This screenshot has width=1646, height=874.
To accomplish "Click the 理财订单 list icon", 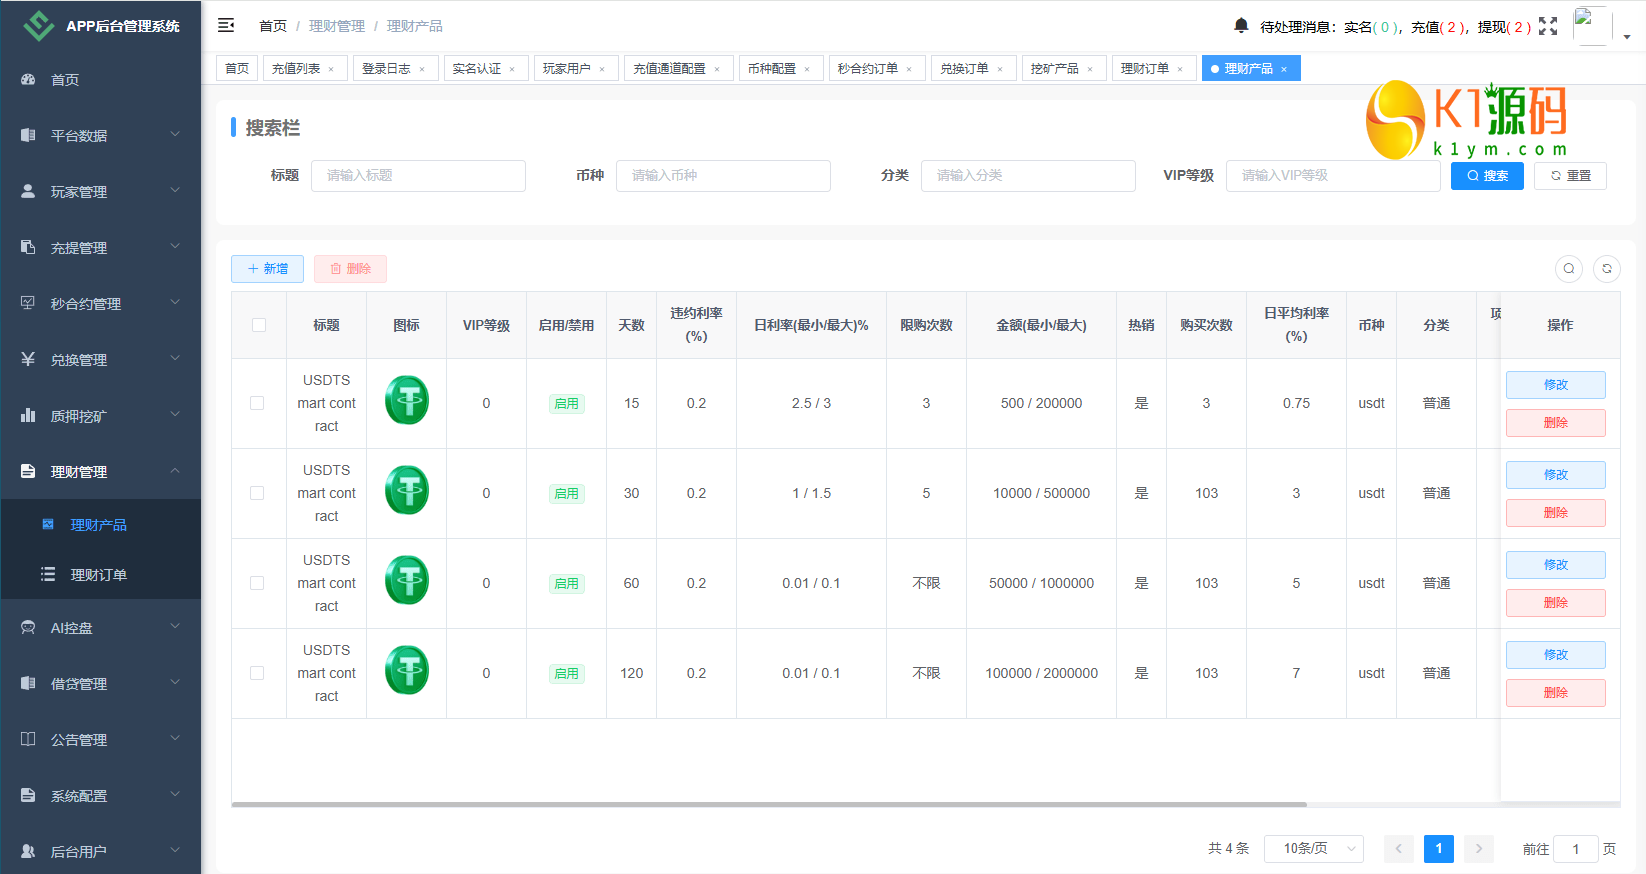I will [x=48, y=574].
